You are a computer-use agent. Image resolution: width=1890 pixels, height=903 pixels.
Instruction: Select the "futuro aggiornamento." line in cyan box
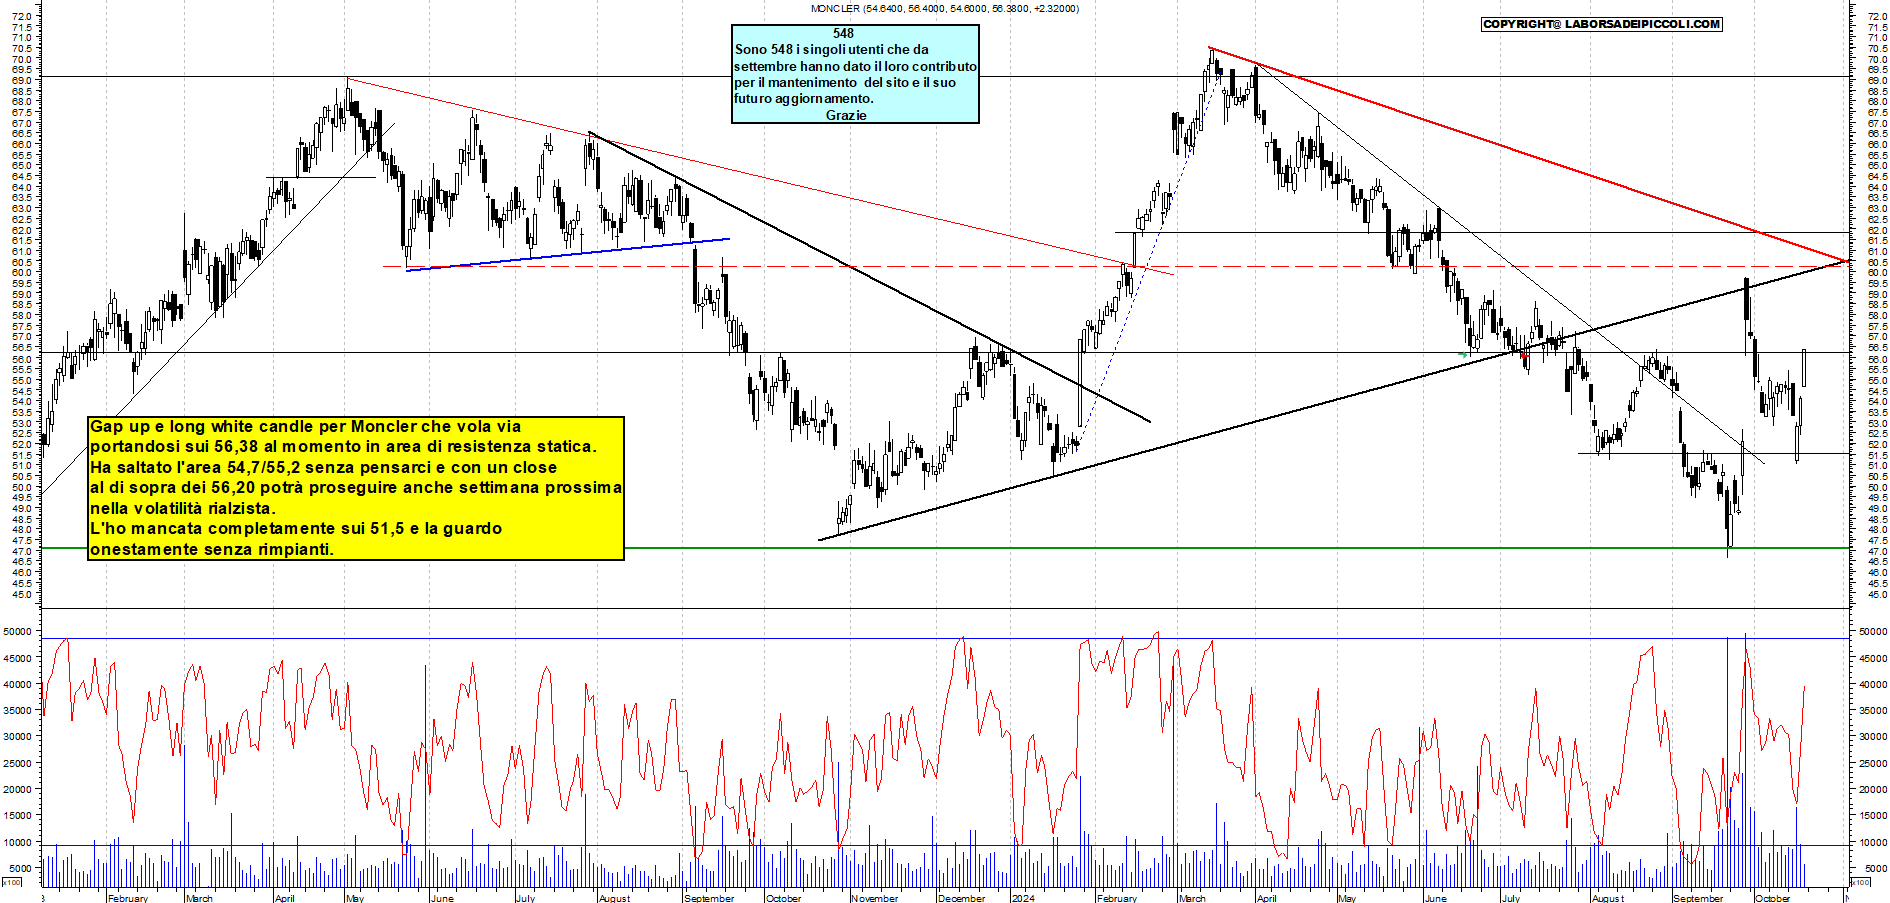(803, 98)
